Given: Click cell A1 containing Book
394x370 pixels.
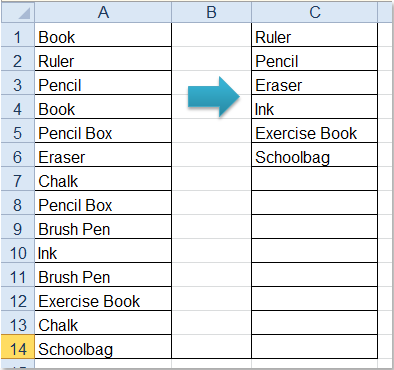Looking at the screenshot, I should (x=103, y=35).
